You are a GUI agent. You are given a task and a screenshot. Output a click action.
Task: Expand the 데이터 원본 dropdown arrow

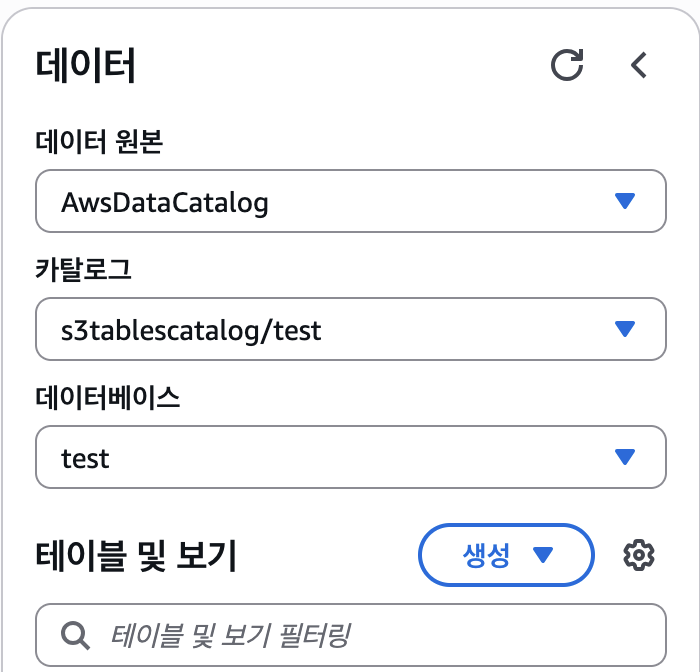[x=625, y=202]
